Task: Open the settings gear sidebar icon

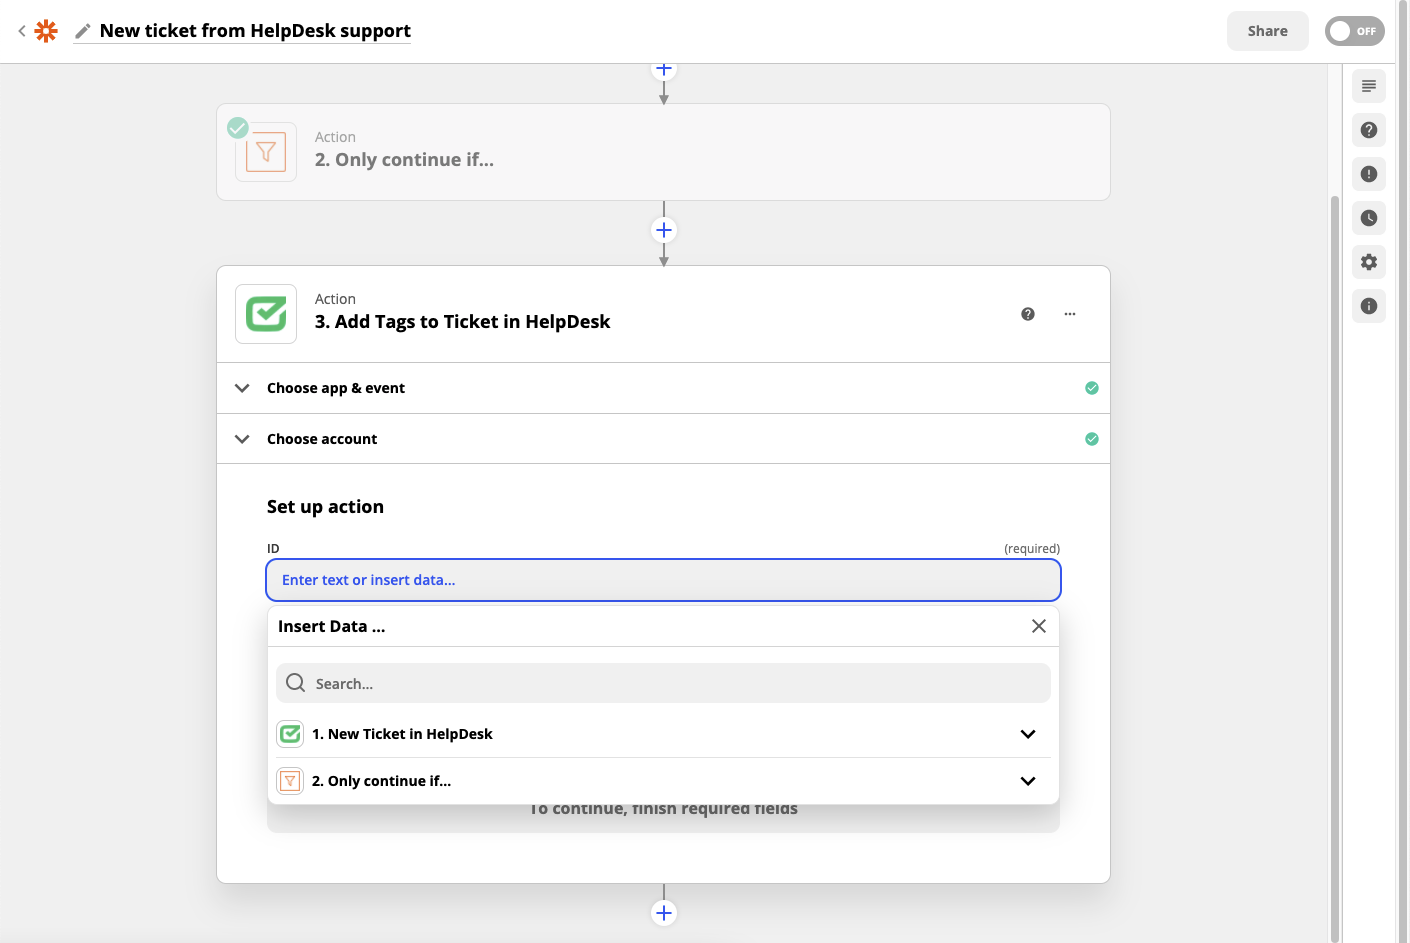Action: click(x=1369, y=262)
